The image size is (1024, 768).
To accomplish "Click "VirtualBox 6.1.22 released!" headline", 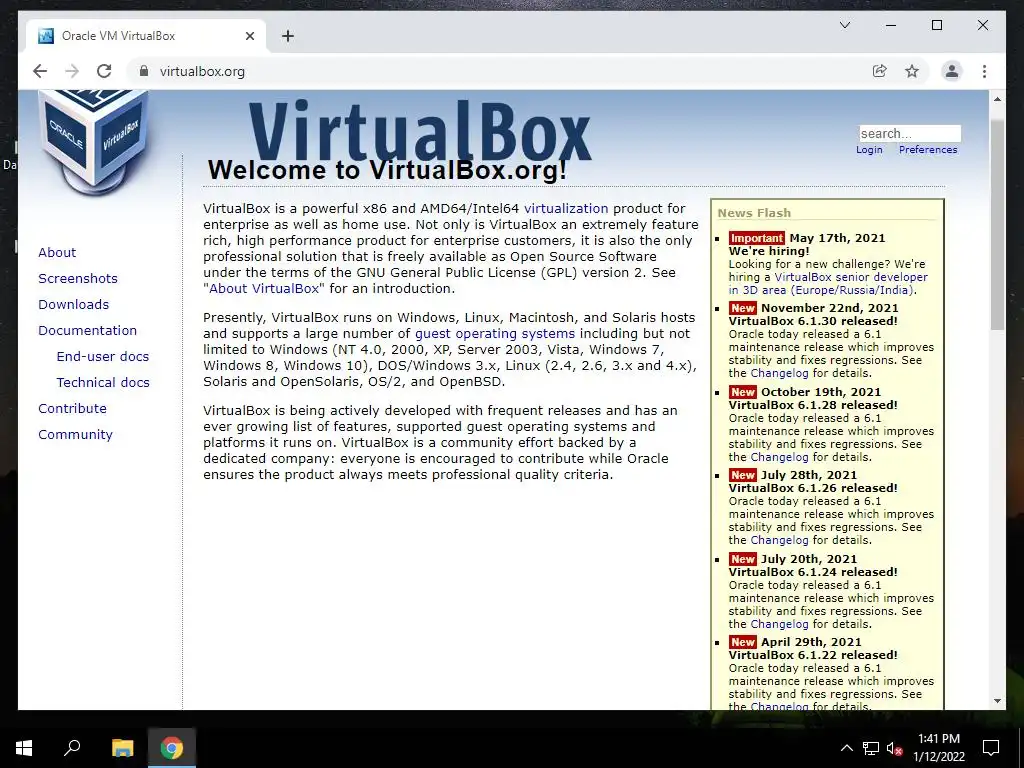I will click(813, 655).
